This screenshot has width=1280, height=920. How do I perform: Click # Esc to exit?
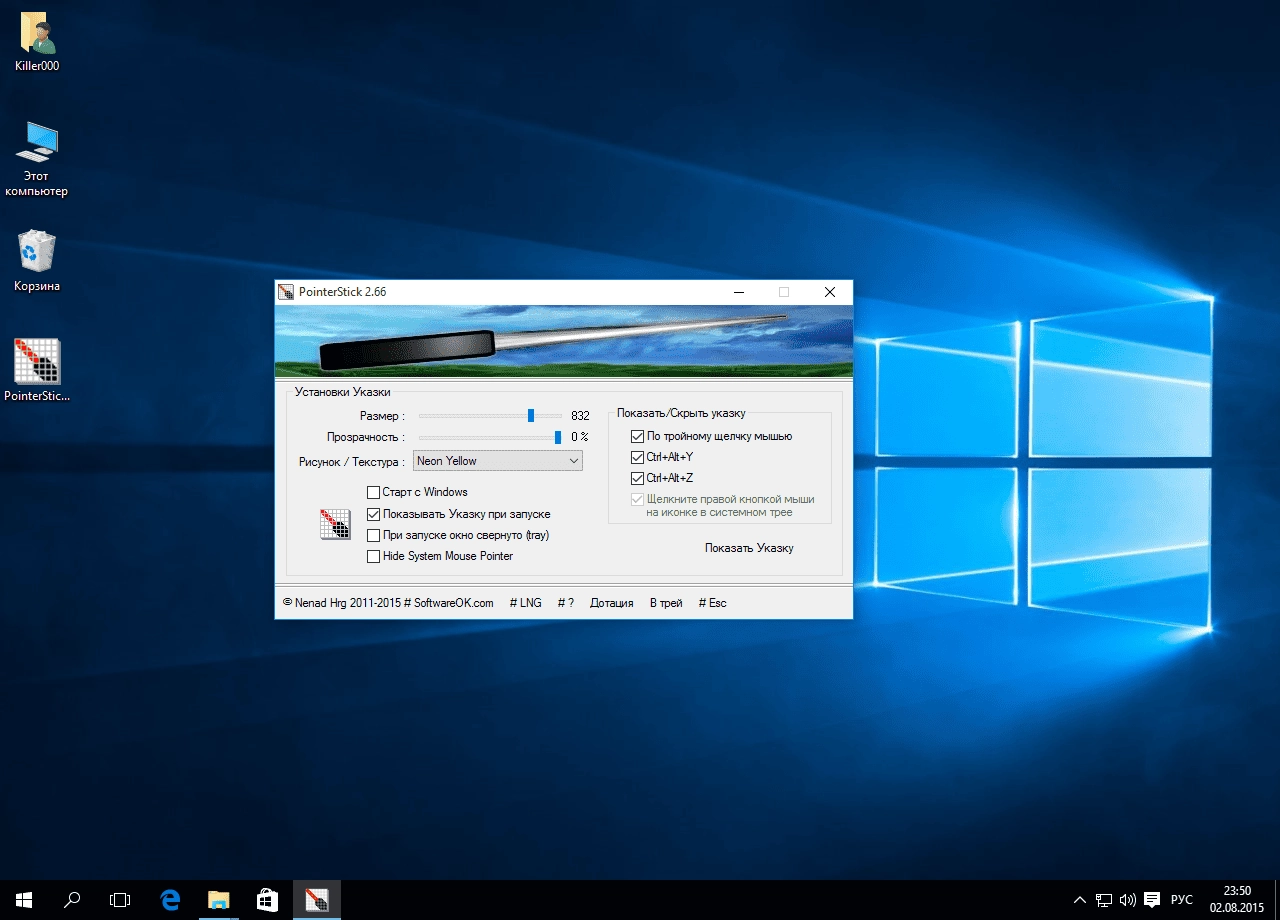point(712,603)
